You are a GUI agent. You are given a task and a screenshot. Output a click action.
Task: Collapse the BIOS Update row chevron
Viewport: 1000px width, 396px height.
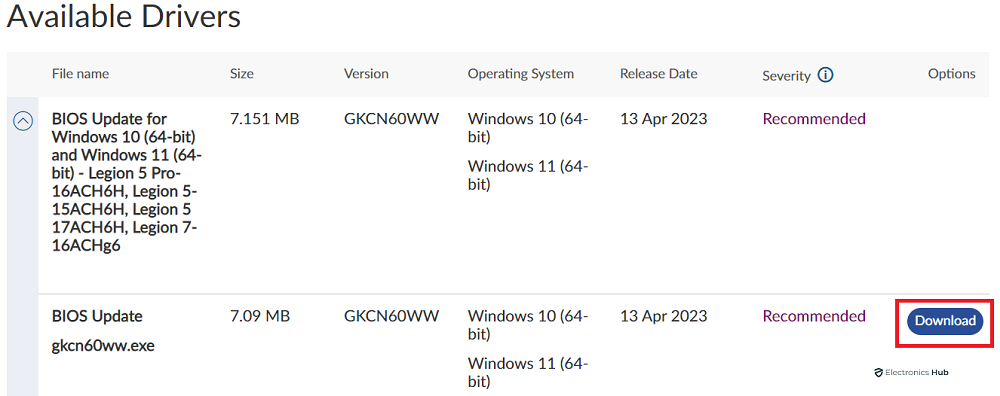pyautogui.click(x=23, y=121)
